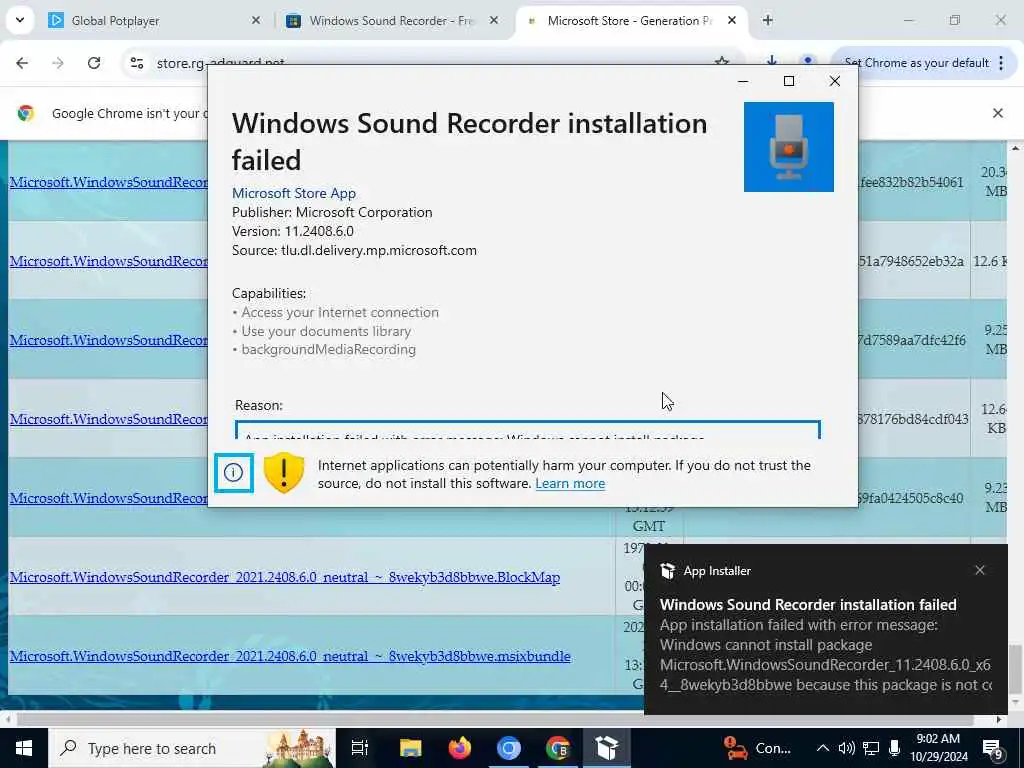Dismiss the App Installer toast notification

pos(980,570)
